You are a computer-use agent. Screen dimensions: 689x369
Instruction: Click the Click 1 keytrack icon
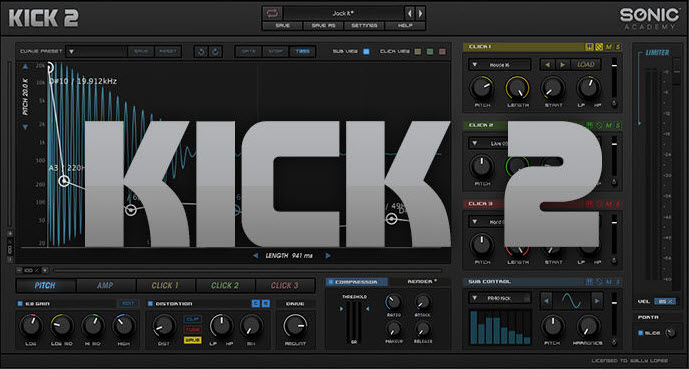[x=590, y=47]
